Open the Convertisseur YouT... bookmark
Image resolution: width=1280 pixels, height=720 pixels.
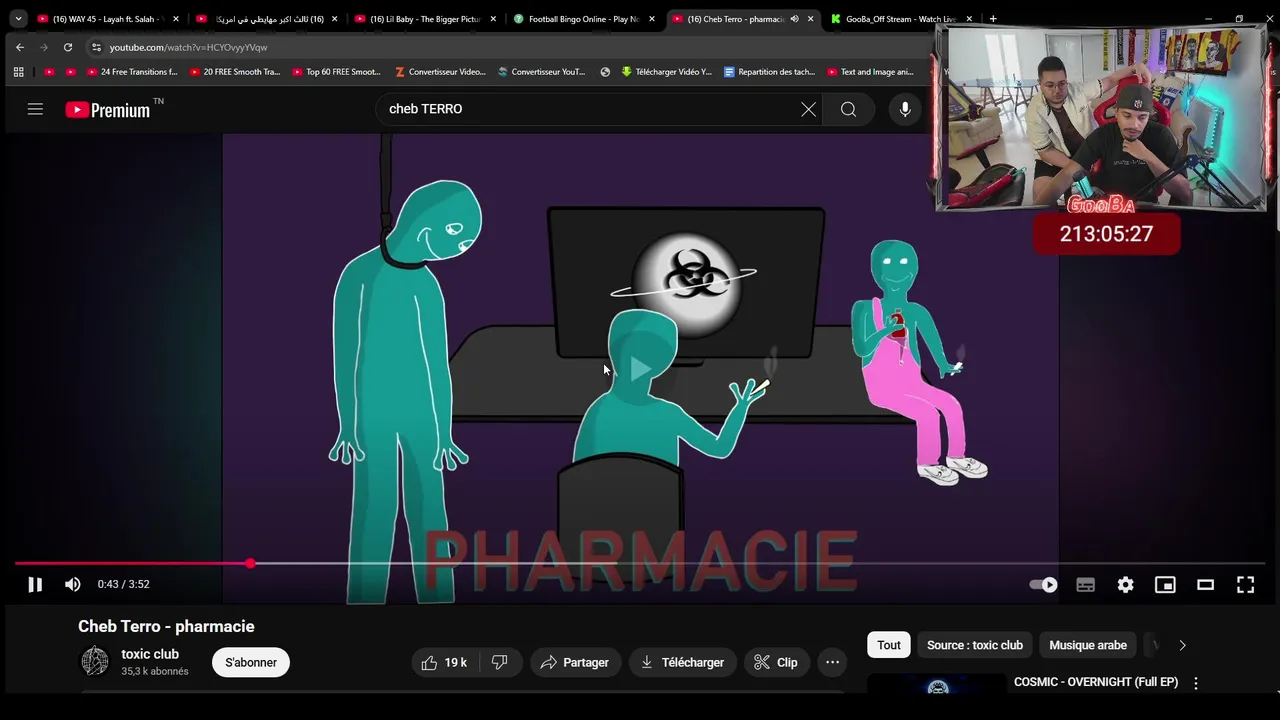tap(542, 72)
